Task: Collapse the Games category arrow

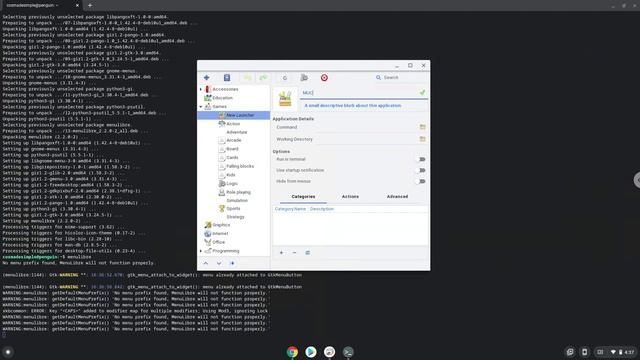Action: point(200,107)
